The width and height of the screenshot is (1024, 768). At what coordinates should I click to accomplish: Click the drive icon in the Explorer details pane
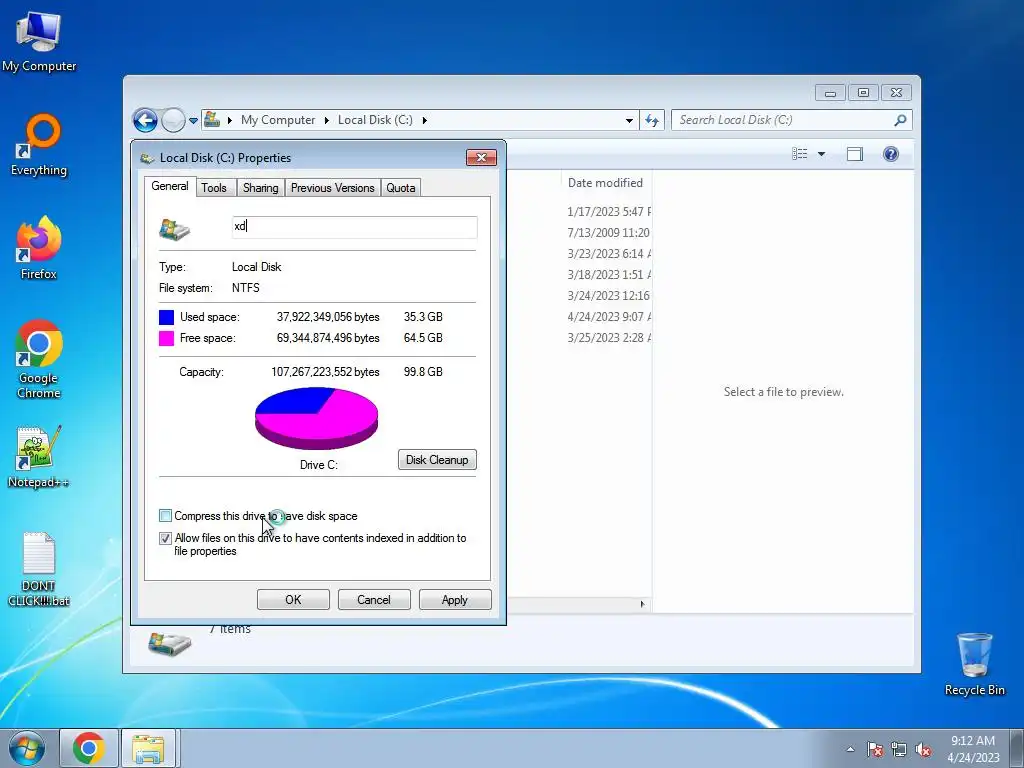tap(169, 644)
